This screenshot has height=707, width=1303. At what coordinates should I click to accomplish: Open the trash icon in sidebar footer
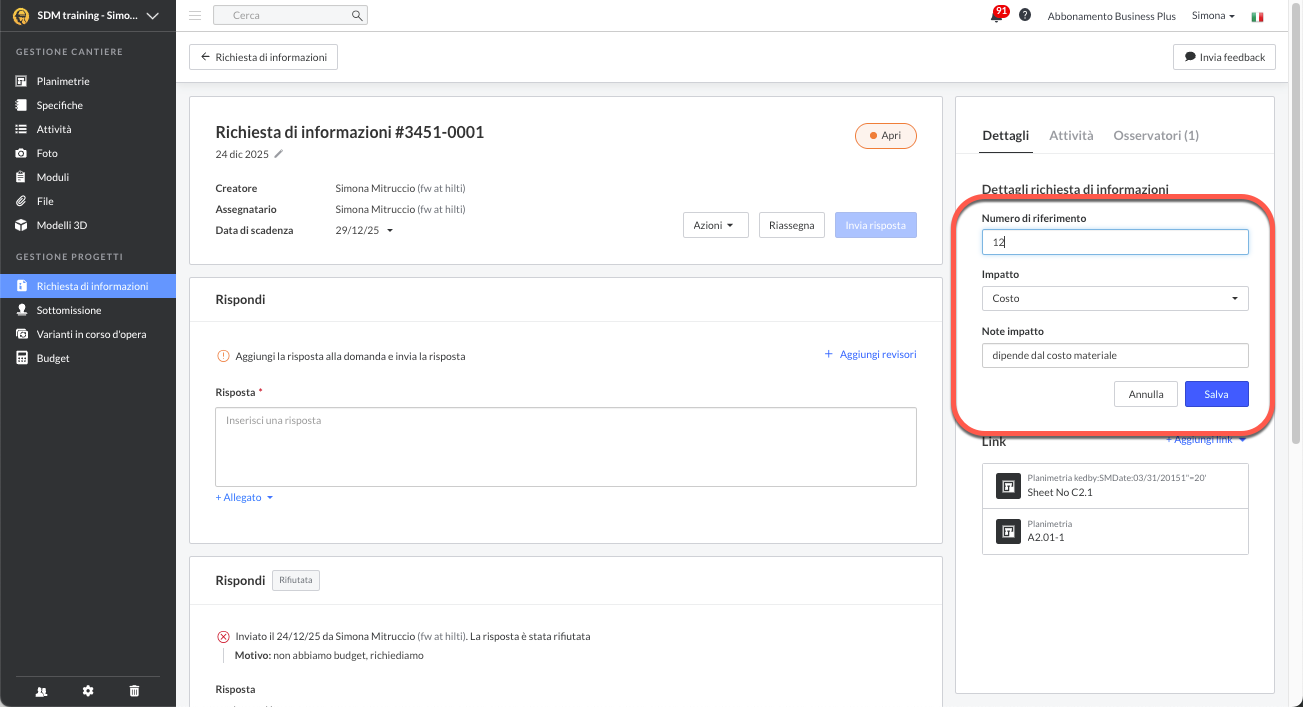(x=135, y=691)
